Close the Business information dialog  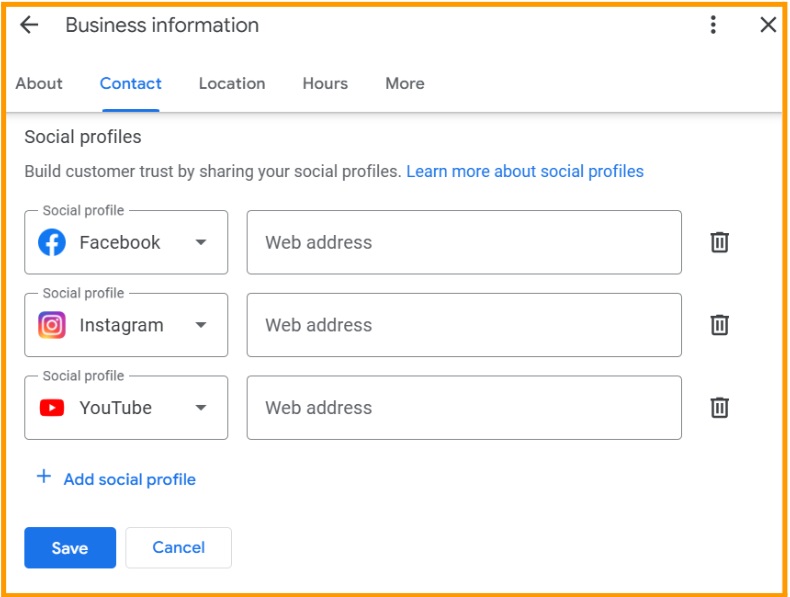[x=768, y=26]
